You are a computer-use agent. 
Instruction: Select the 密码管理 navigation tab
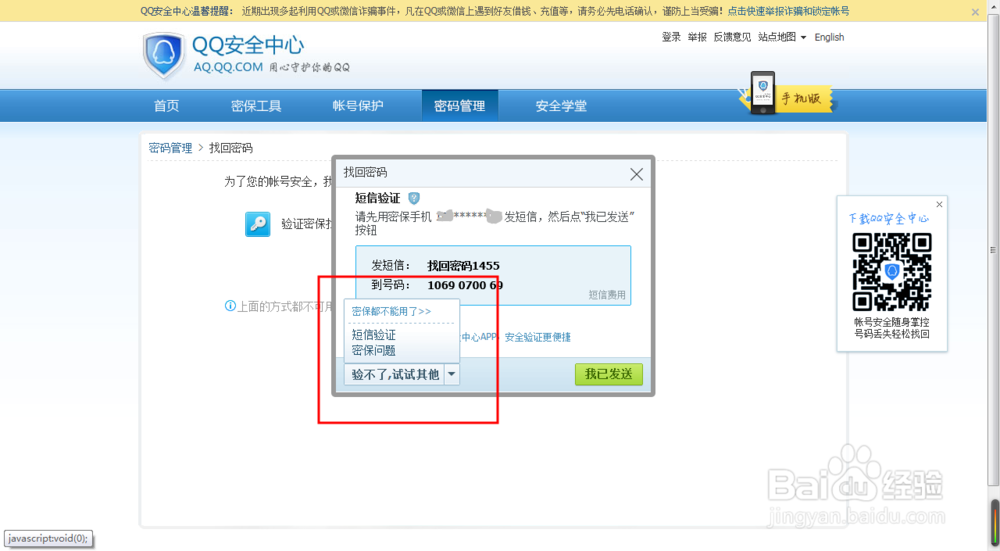click(460, 106)
